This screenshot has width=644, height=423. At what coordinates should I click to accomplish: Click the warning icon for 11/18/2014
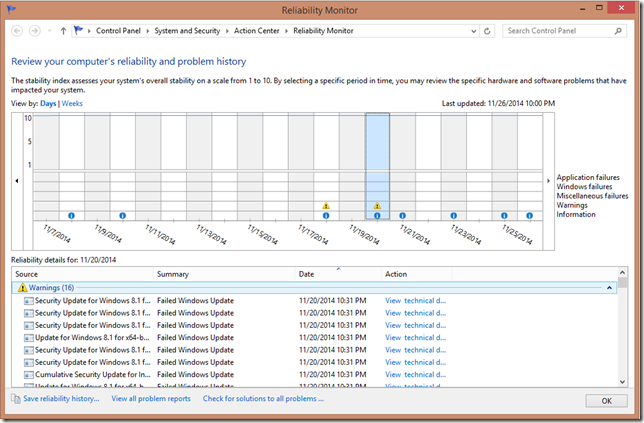[x=326, y=206]
